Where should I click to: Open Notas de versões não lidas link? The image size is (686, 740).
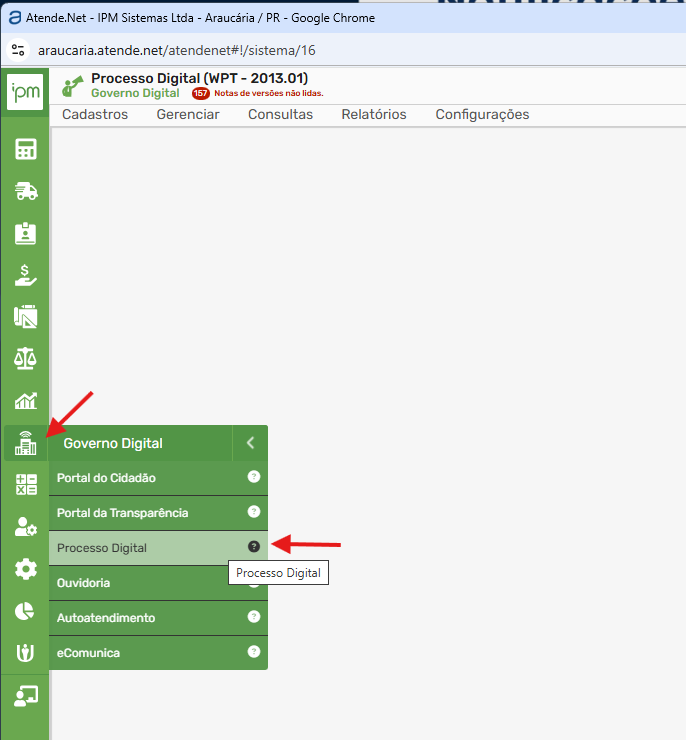[x=269, y=93]
